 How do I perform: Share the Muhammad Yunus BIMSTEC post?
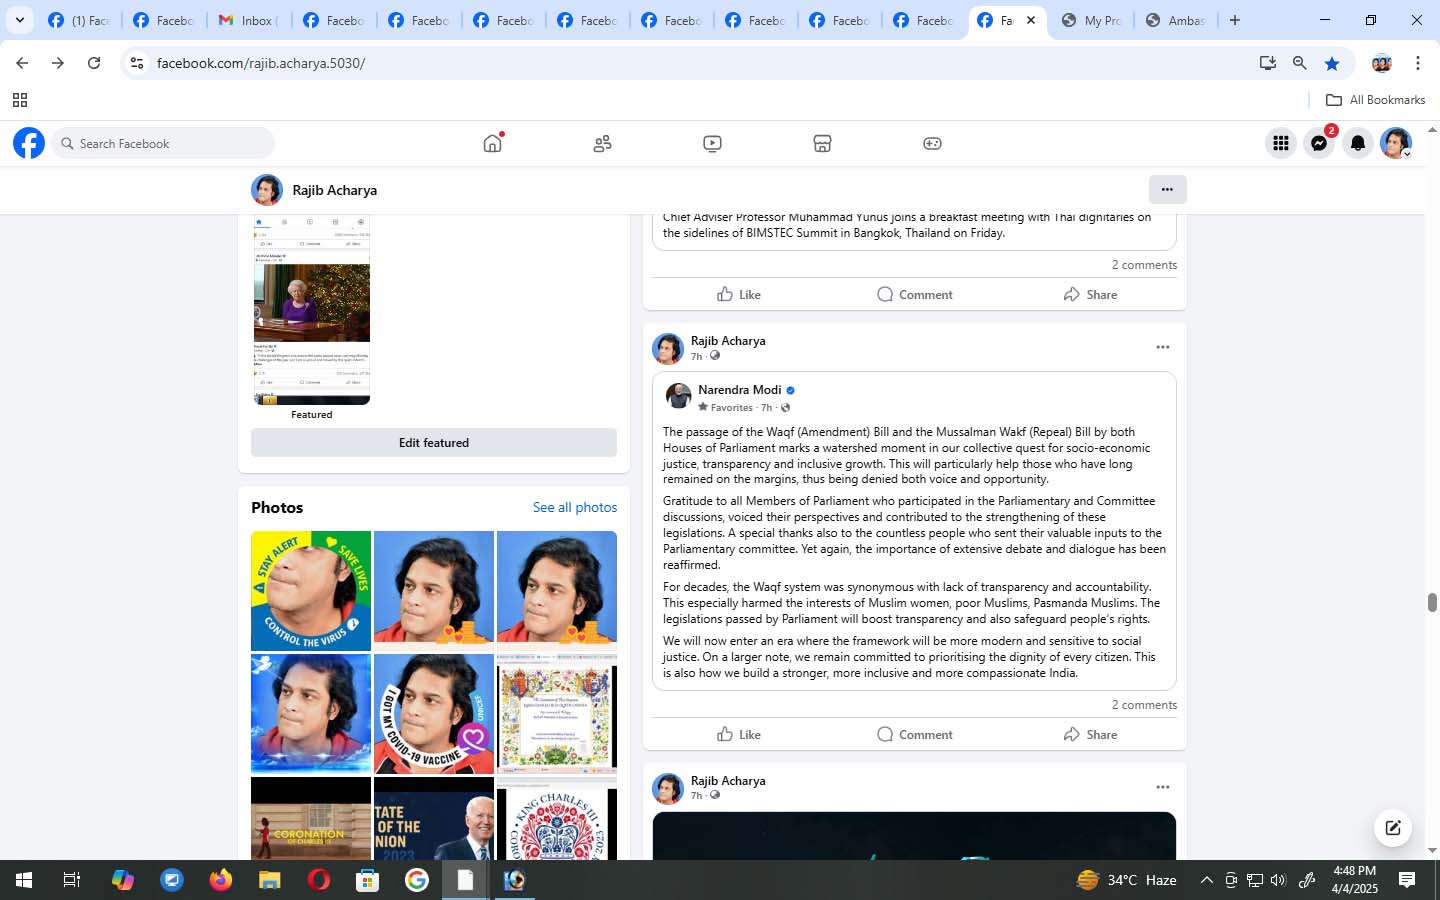click(1090, 294)
